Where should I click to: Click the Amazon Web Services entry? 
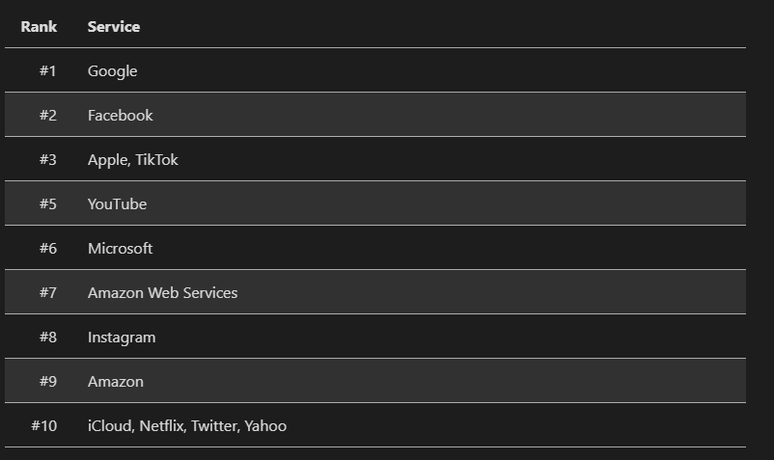(162, 293)
